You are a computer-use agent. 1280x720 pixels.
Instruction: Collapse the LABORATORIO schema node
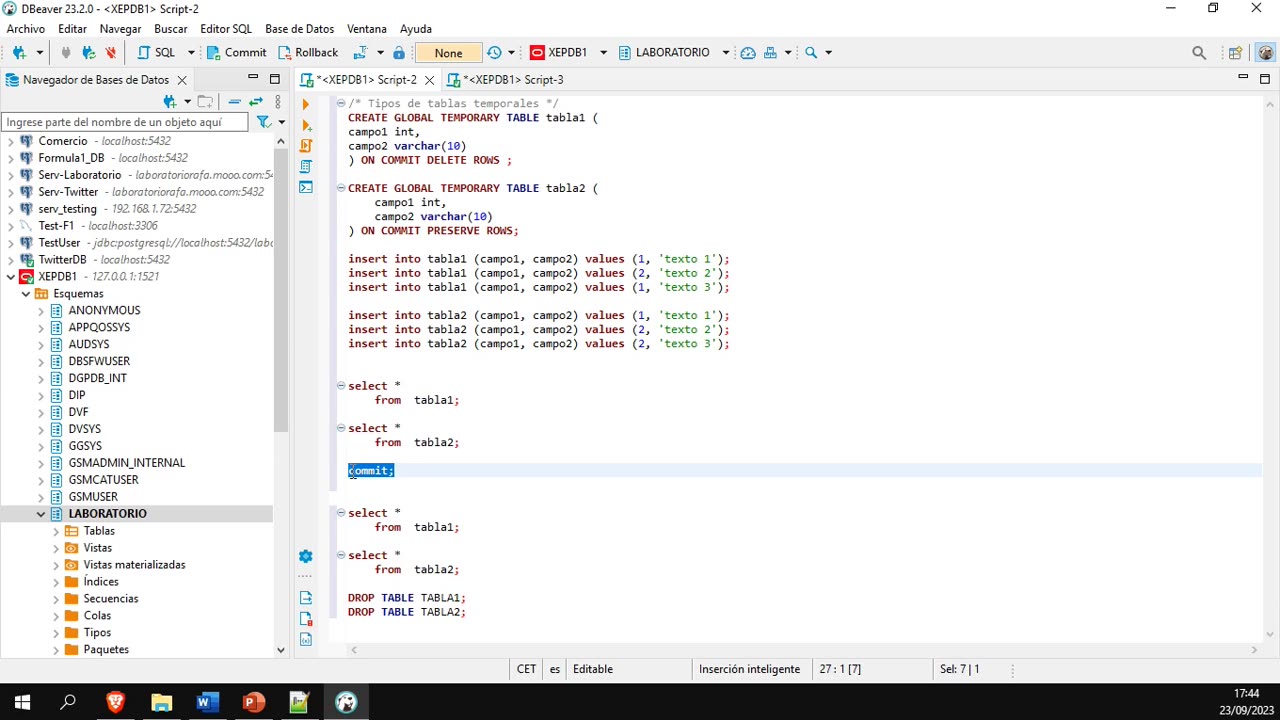click(x=41, y=514)
